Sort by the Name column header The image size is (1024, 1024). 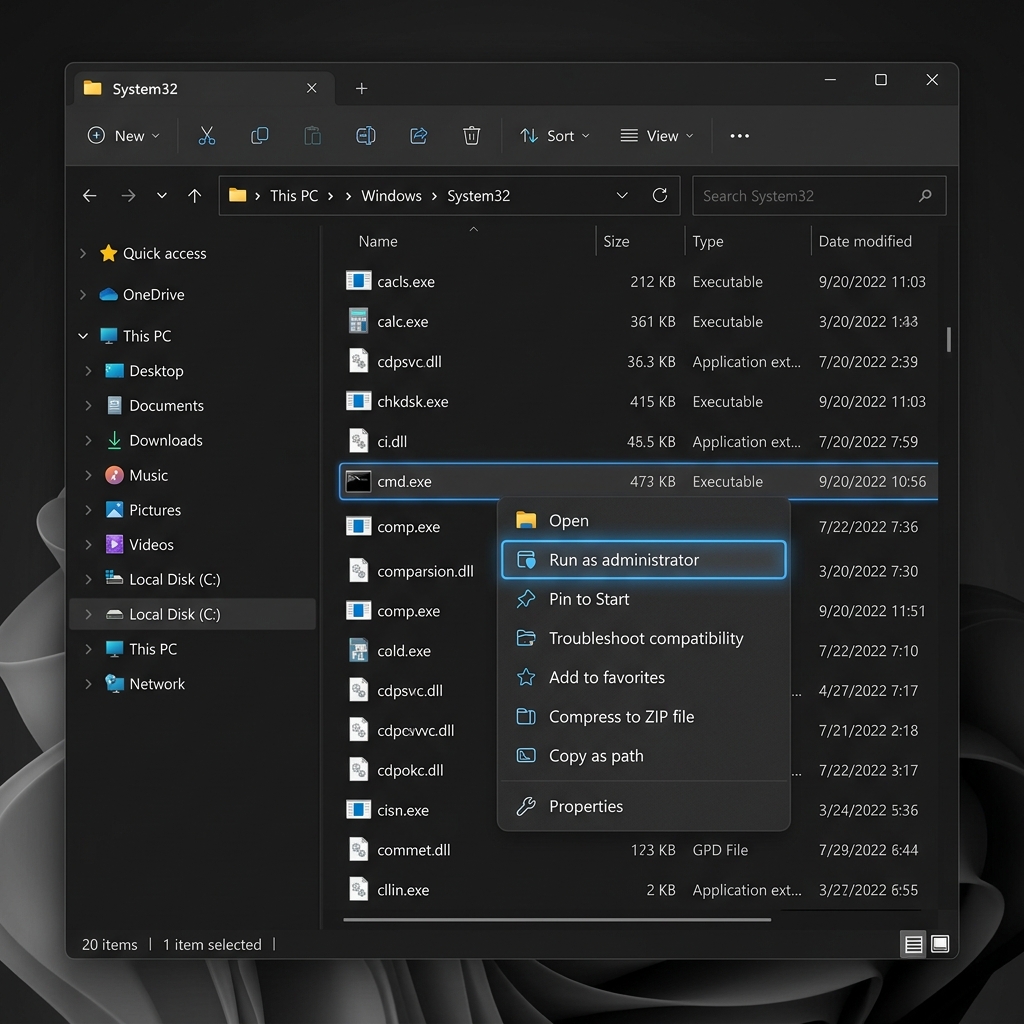click(377, 241)
